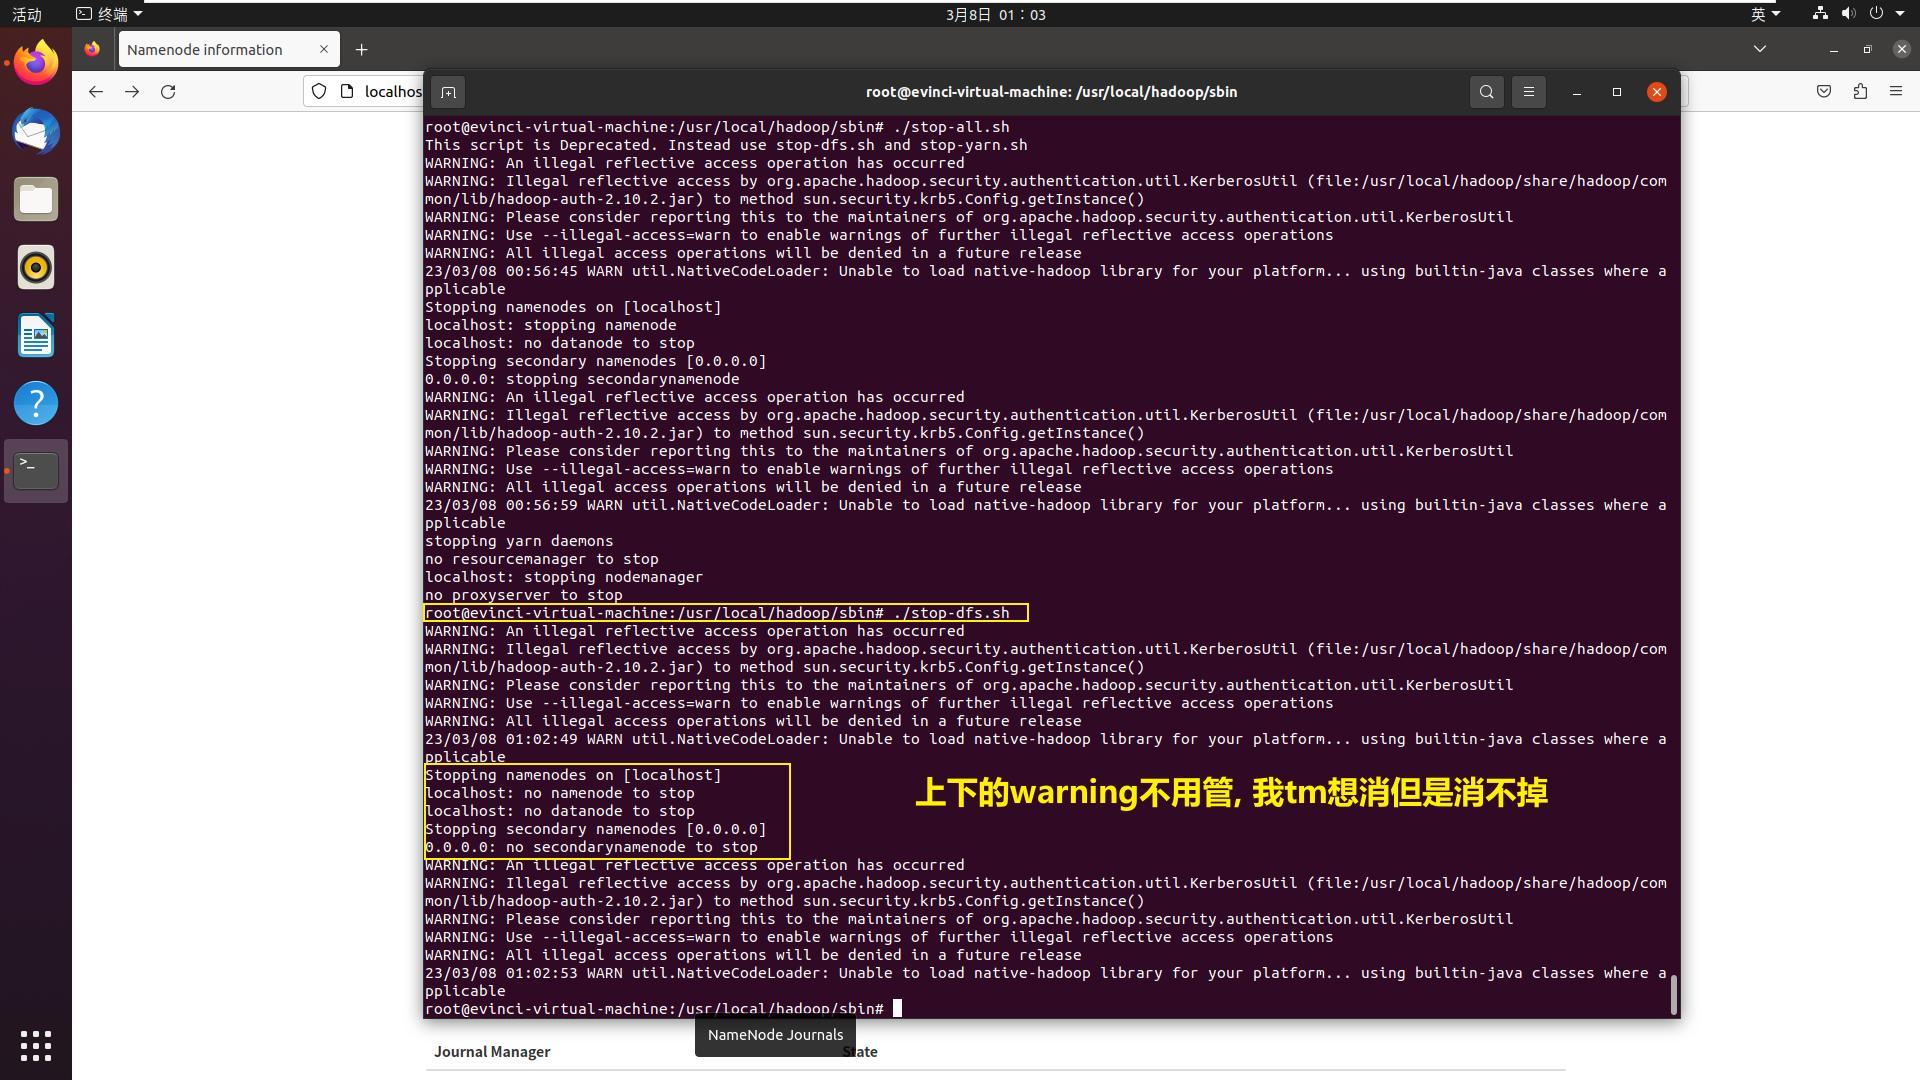Click the Firefox site information icon
This screenshot has width=1920, height=1080.
(x=347, y=91)
